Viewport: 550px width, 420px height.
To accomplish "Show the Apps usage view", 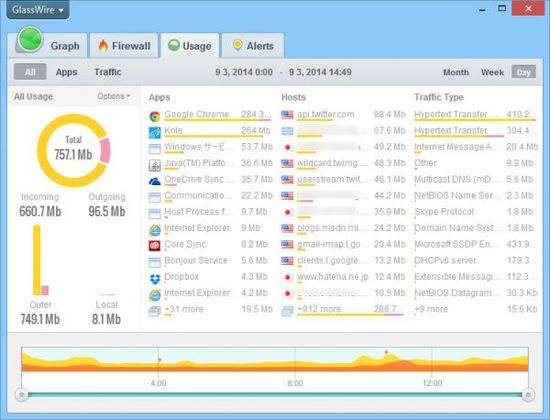I will click(x=66, y=72).
